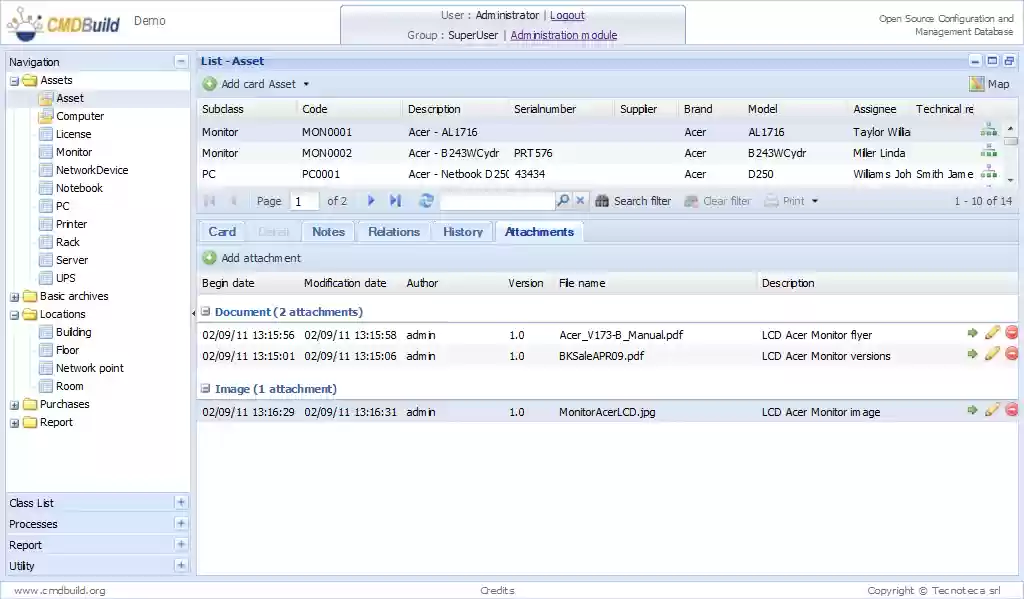Switch to the History tab
Viewport: 1024px width, 599px height.
[x=462, y=231]
